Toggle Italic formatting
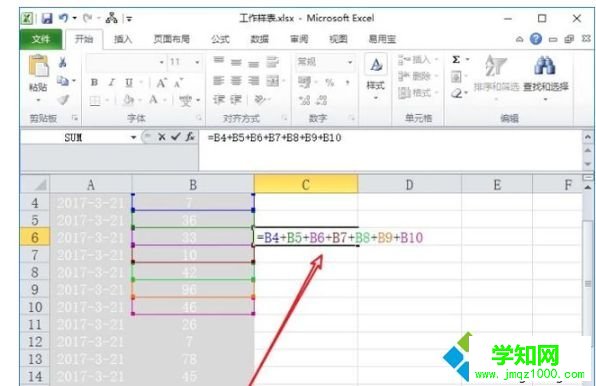This screenshot has height=386, width=596. 112,82
